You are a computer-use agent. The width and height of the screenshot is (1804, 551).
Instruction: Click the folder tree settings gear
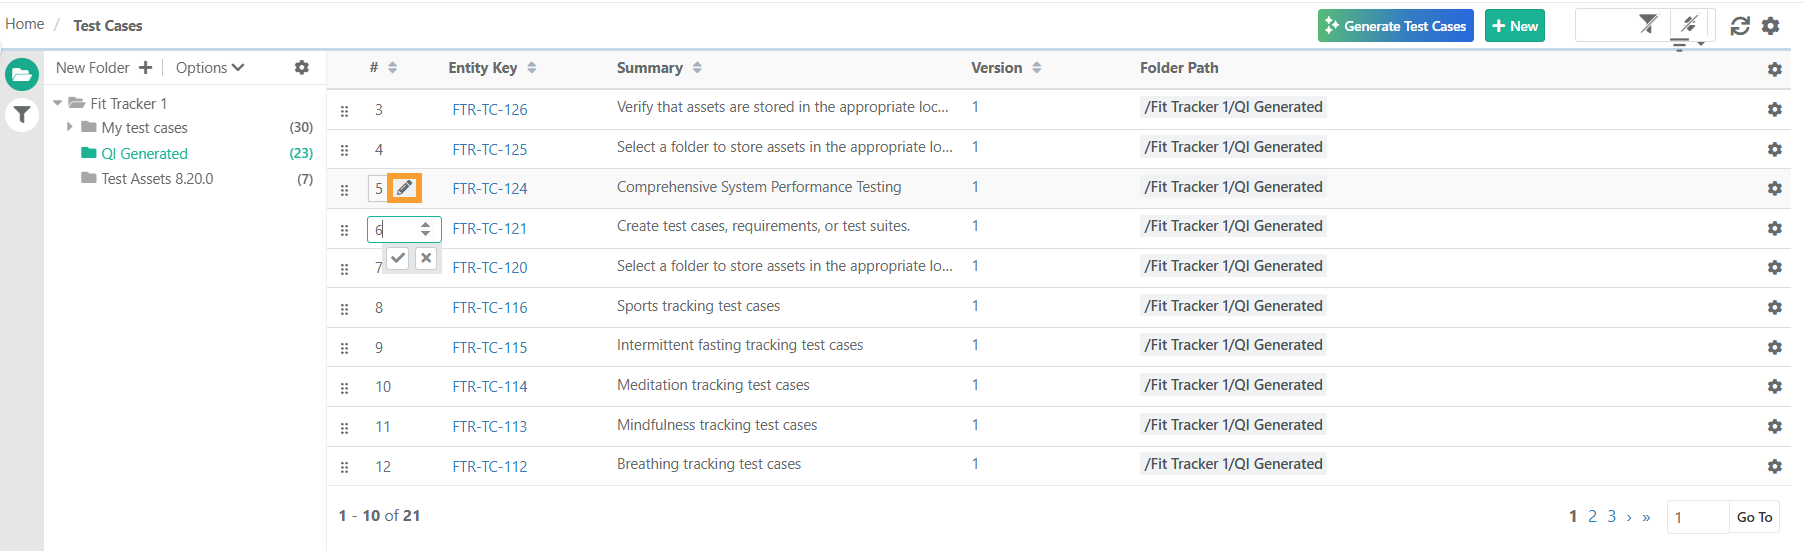[301, 68]
